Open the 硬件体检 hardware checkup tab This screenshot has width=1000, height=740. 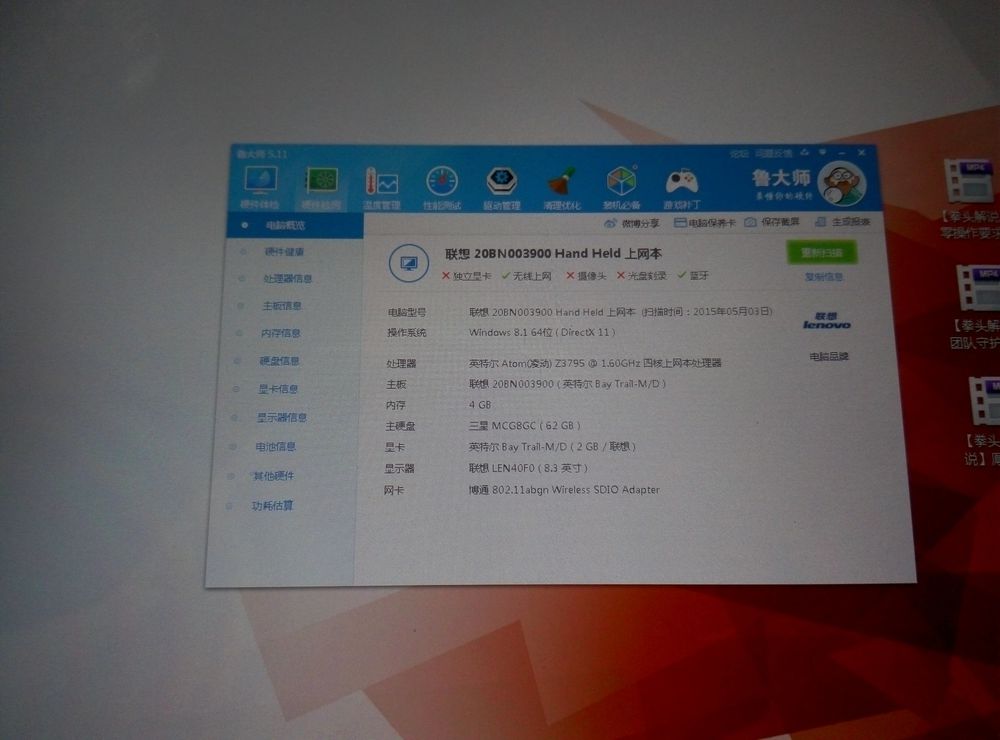click(260, 187)
